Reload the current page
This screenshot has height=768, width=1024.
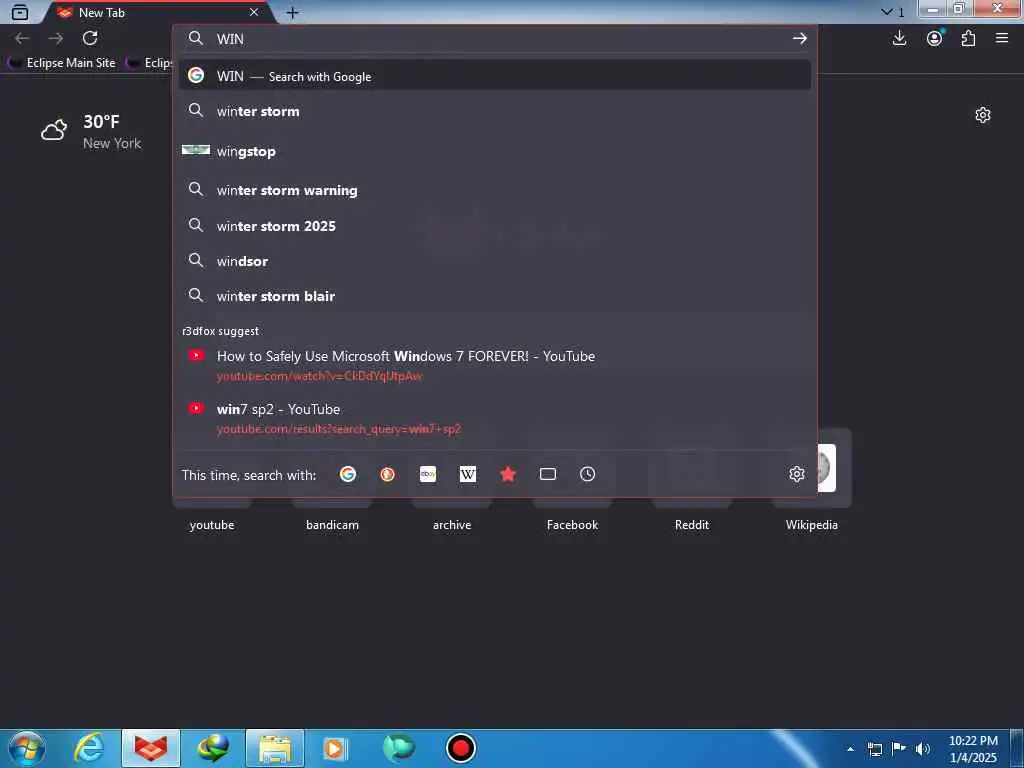click(x=90, y=39)
